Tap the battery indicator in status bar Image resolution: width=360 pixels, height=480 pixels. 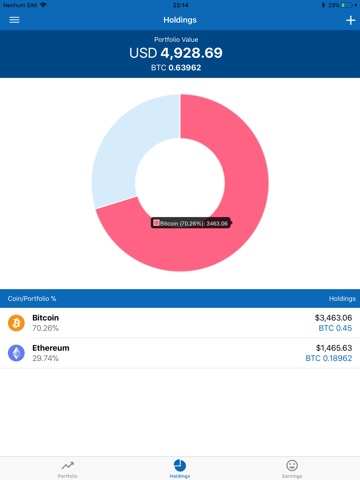click(x=347, y=5)
